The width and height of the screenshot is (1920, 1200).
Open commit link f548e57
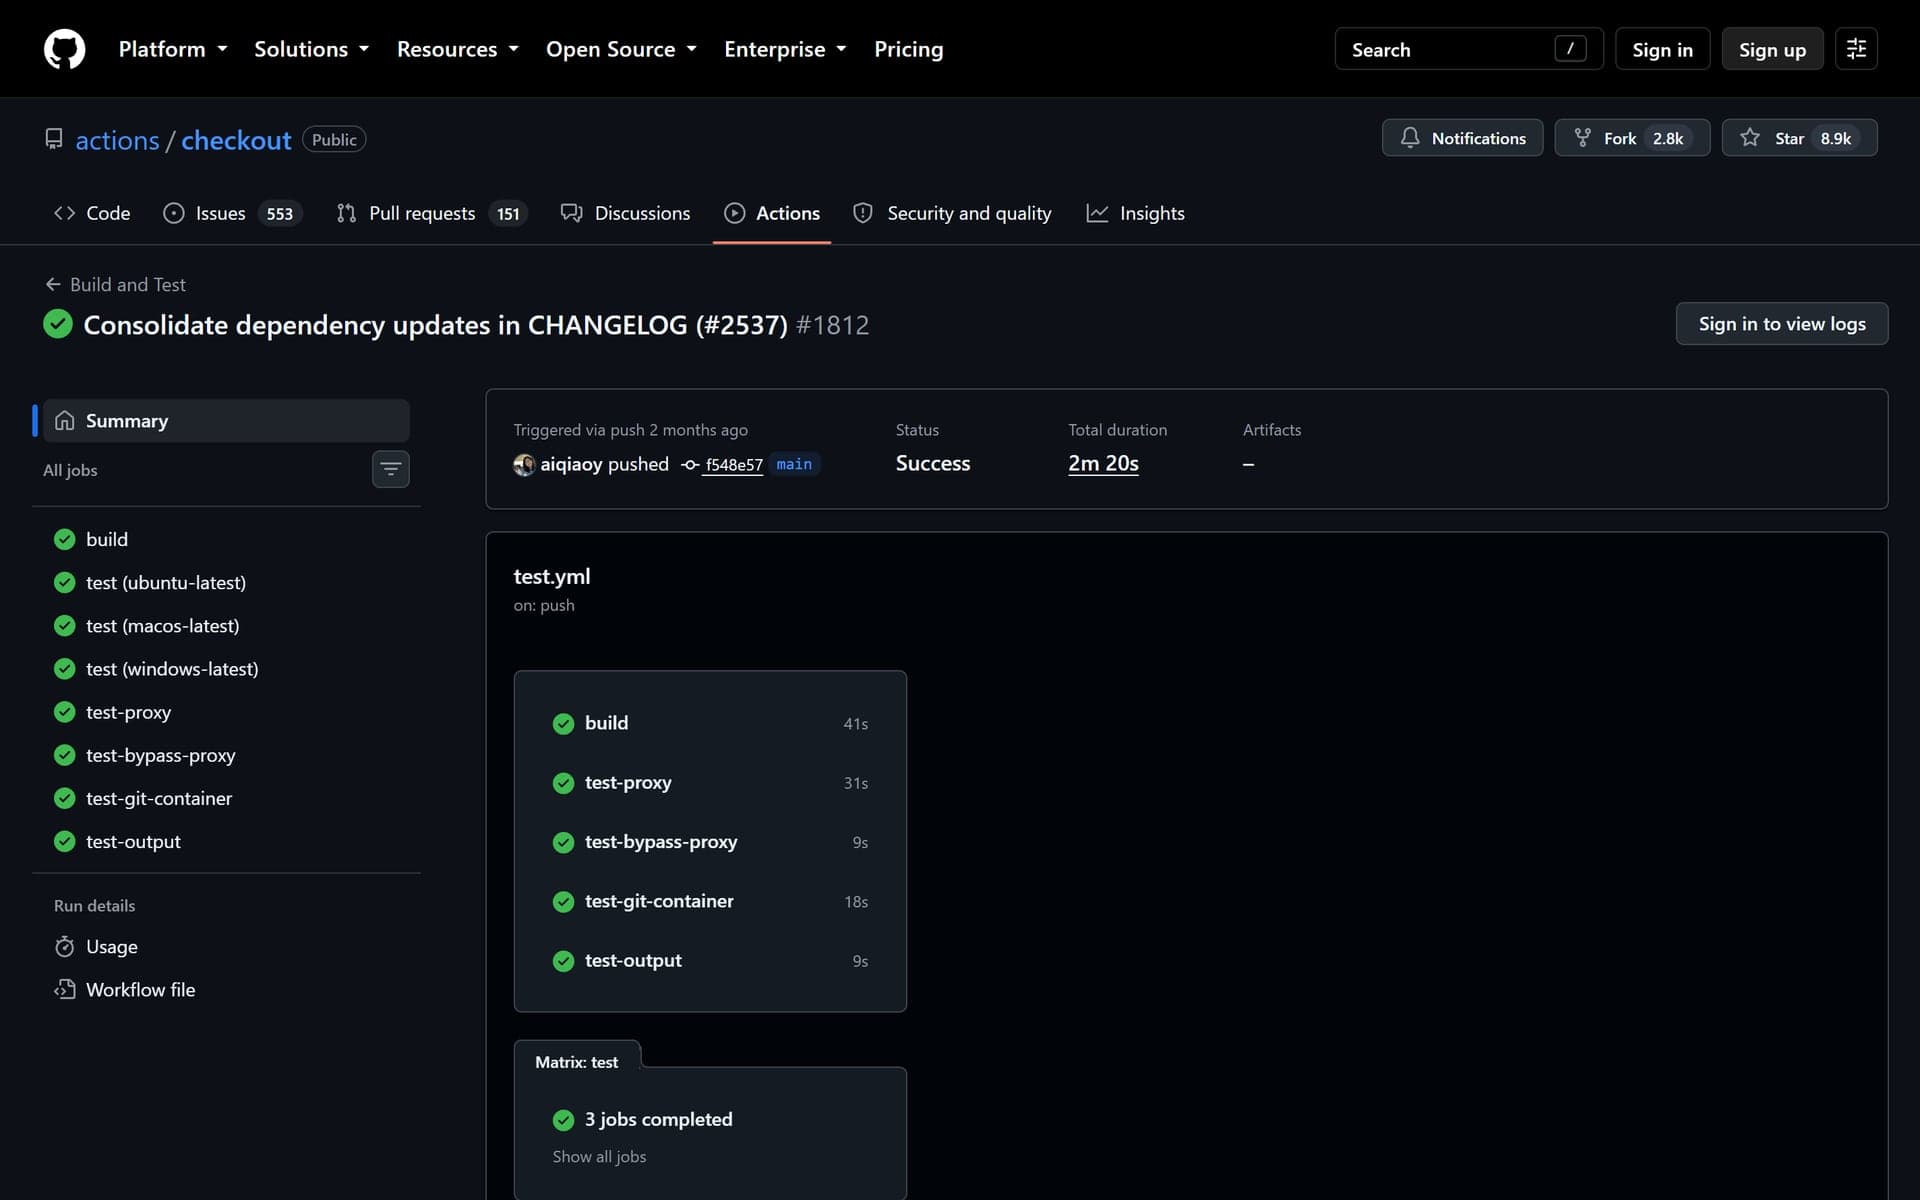pyautogui.click(x=734, y=465)
